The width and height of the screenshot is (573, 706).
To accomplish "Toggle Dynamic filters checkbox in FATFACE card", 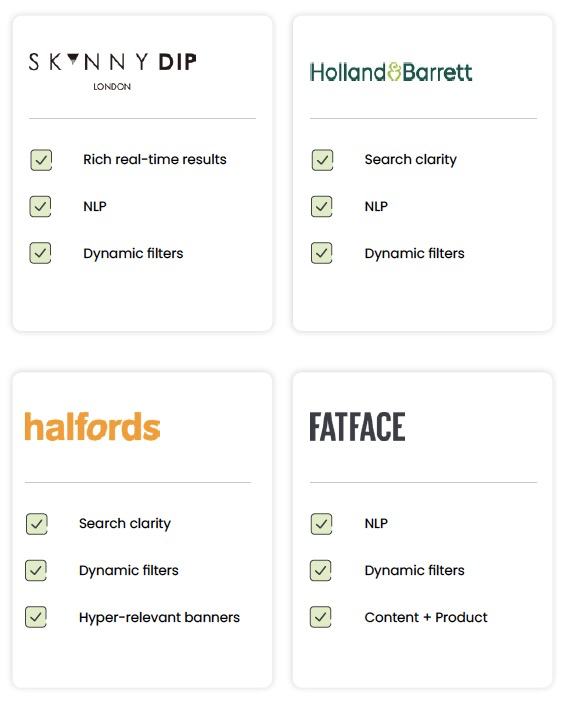I will tap(320, 570).
